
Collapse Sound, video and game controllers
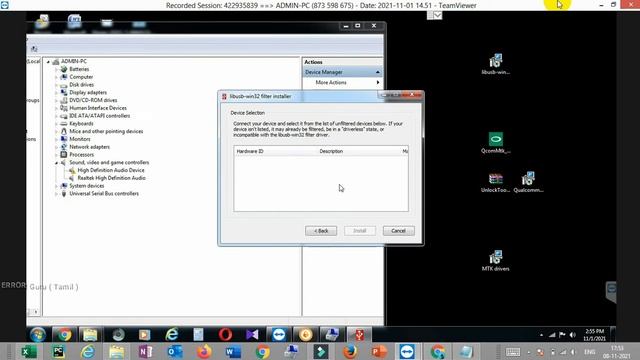56,163
